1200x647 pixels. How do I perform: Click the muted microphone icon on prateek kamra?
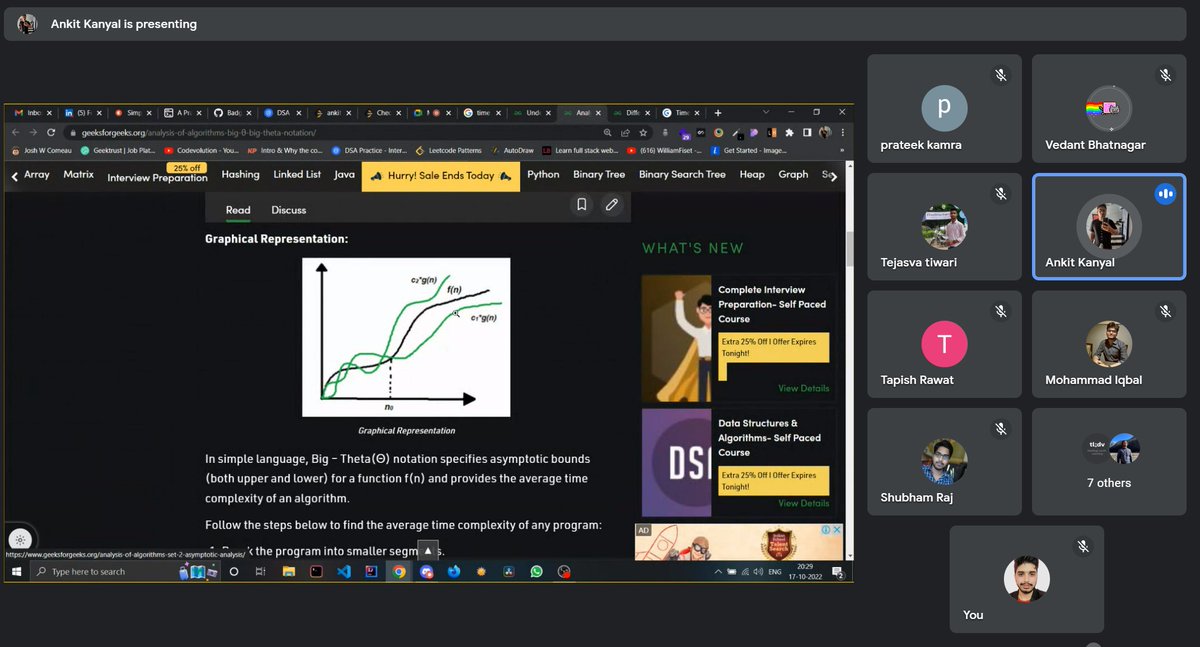point(1000,75)
